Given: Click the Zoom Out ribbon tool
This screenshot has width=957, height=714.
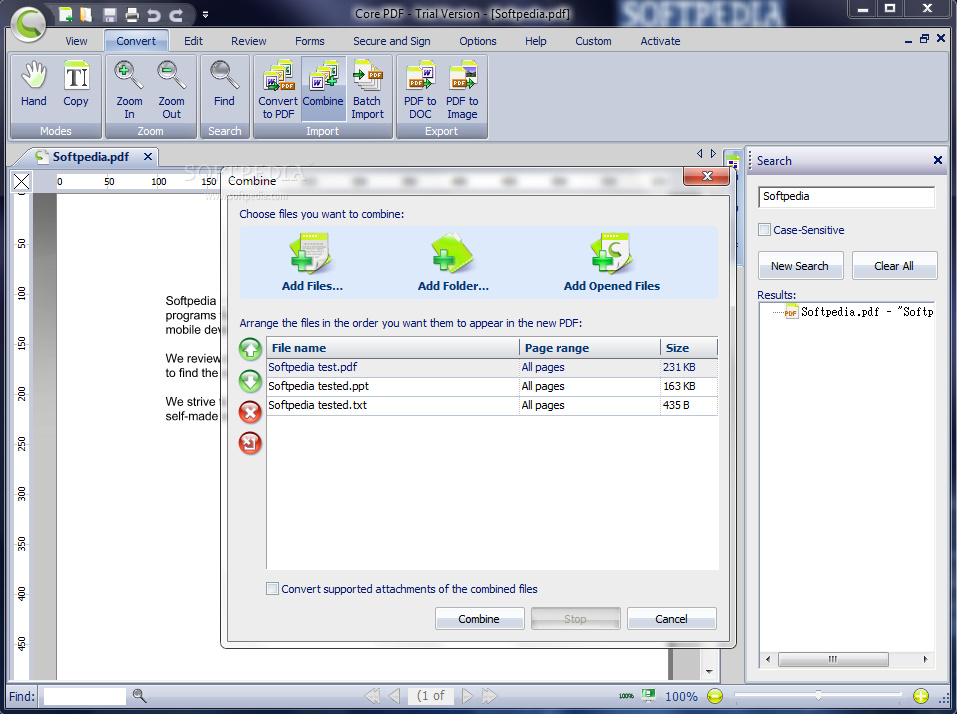Looking at the screenshot, I should click(x=171, y=90).
